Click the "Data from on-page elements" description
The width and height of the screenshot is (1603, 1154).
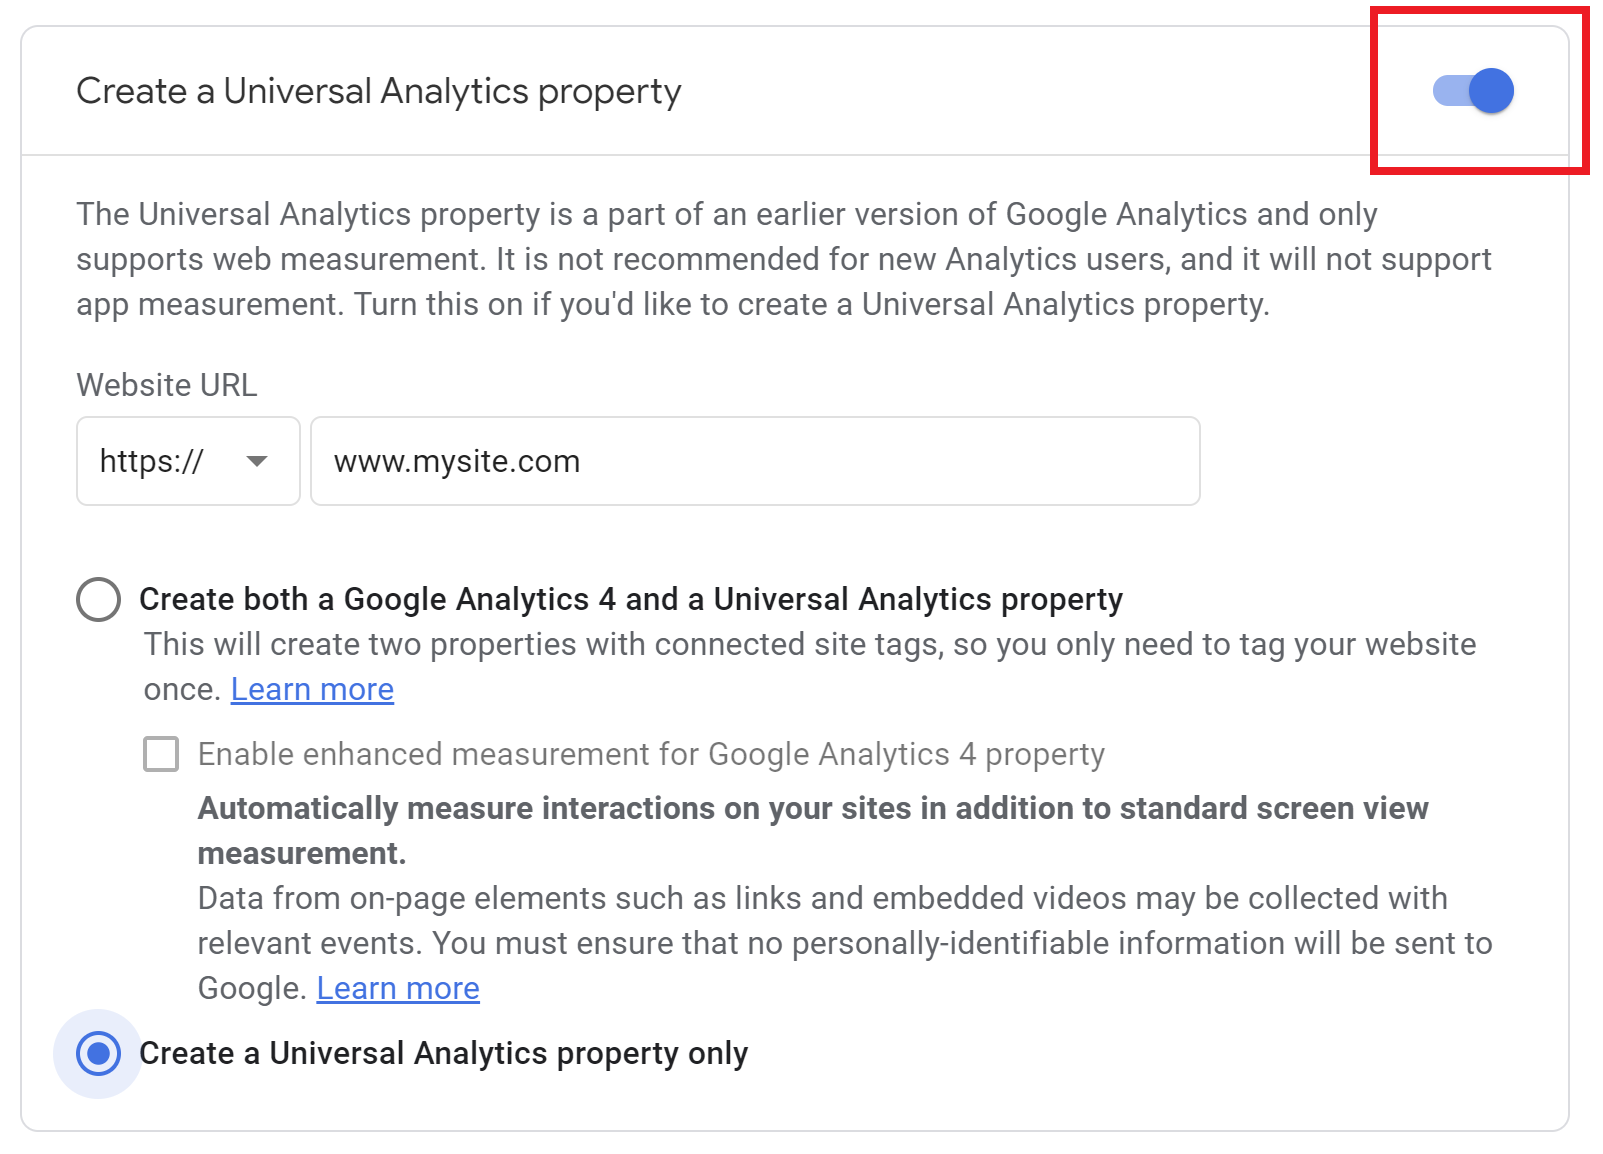point(822,899)
